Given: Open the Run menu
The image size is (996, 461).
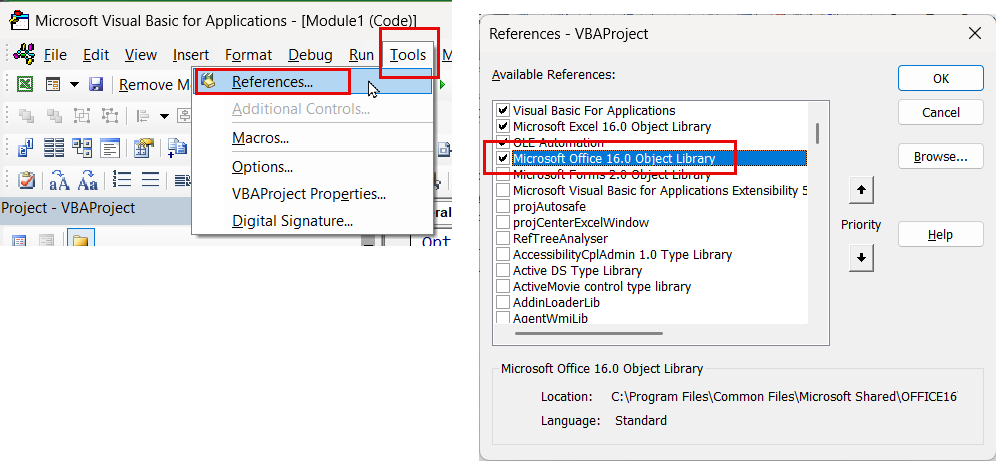Looking at the screenshot, I should click(361, 55).
